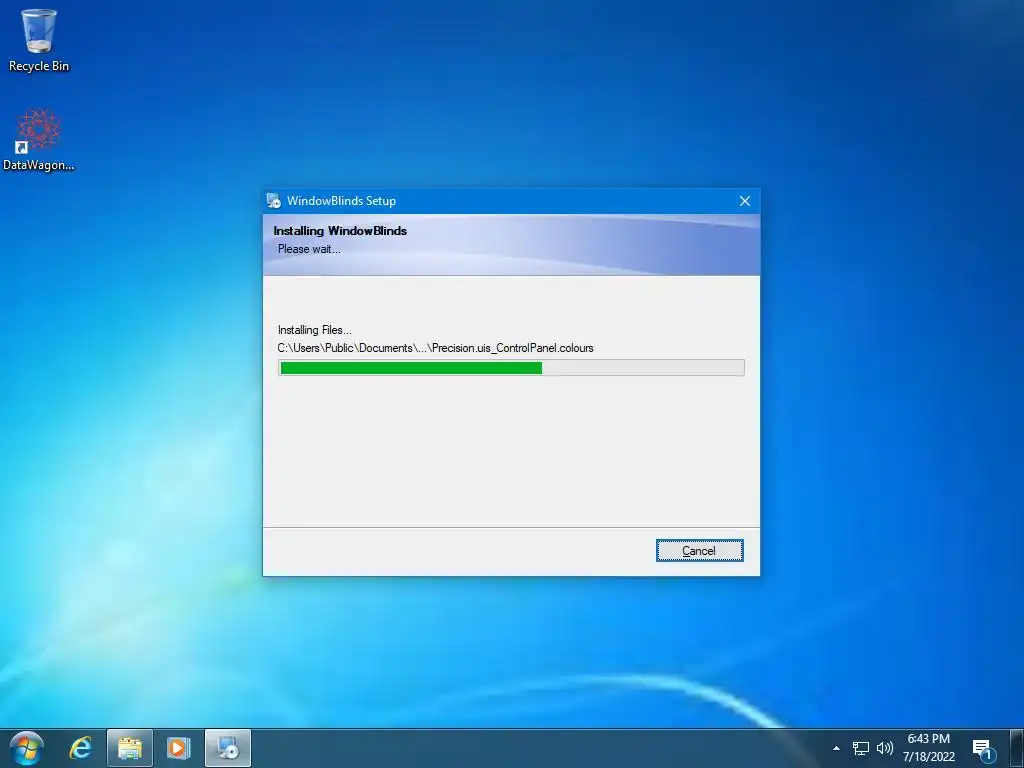The height and width of the screenshot is (768, 1024).
Task: Click the "Installing WindowBlinds" heading
Action: coord(340,231)
